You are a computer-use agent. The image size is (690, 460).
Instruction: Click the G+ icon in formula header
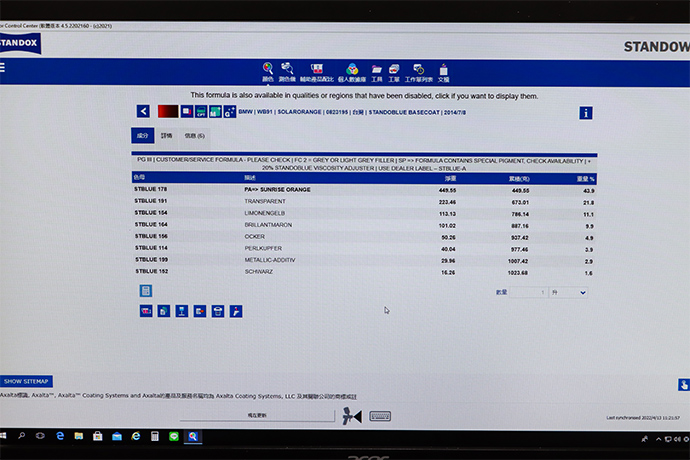230,111
